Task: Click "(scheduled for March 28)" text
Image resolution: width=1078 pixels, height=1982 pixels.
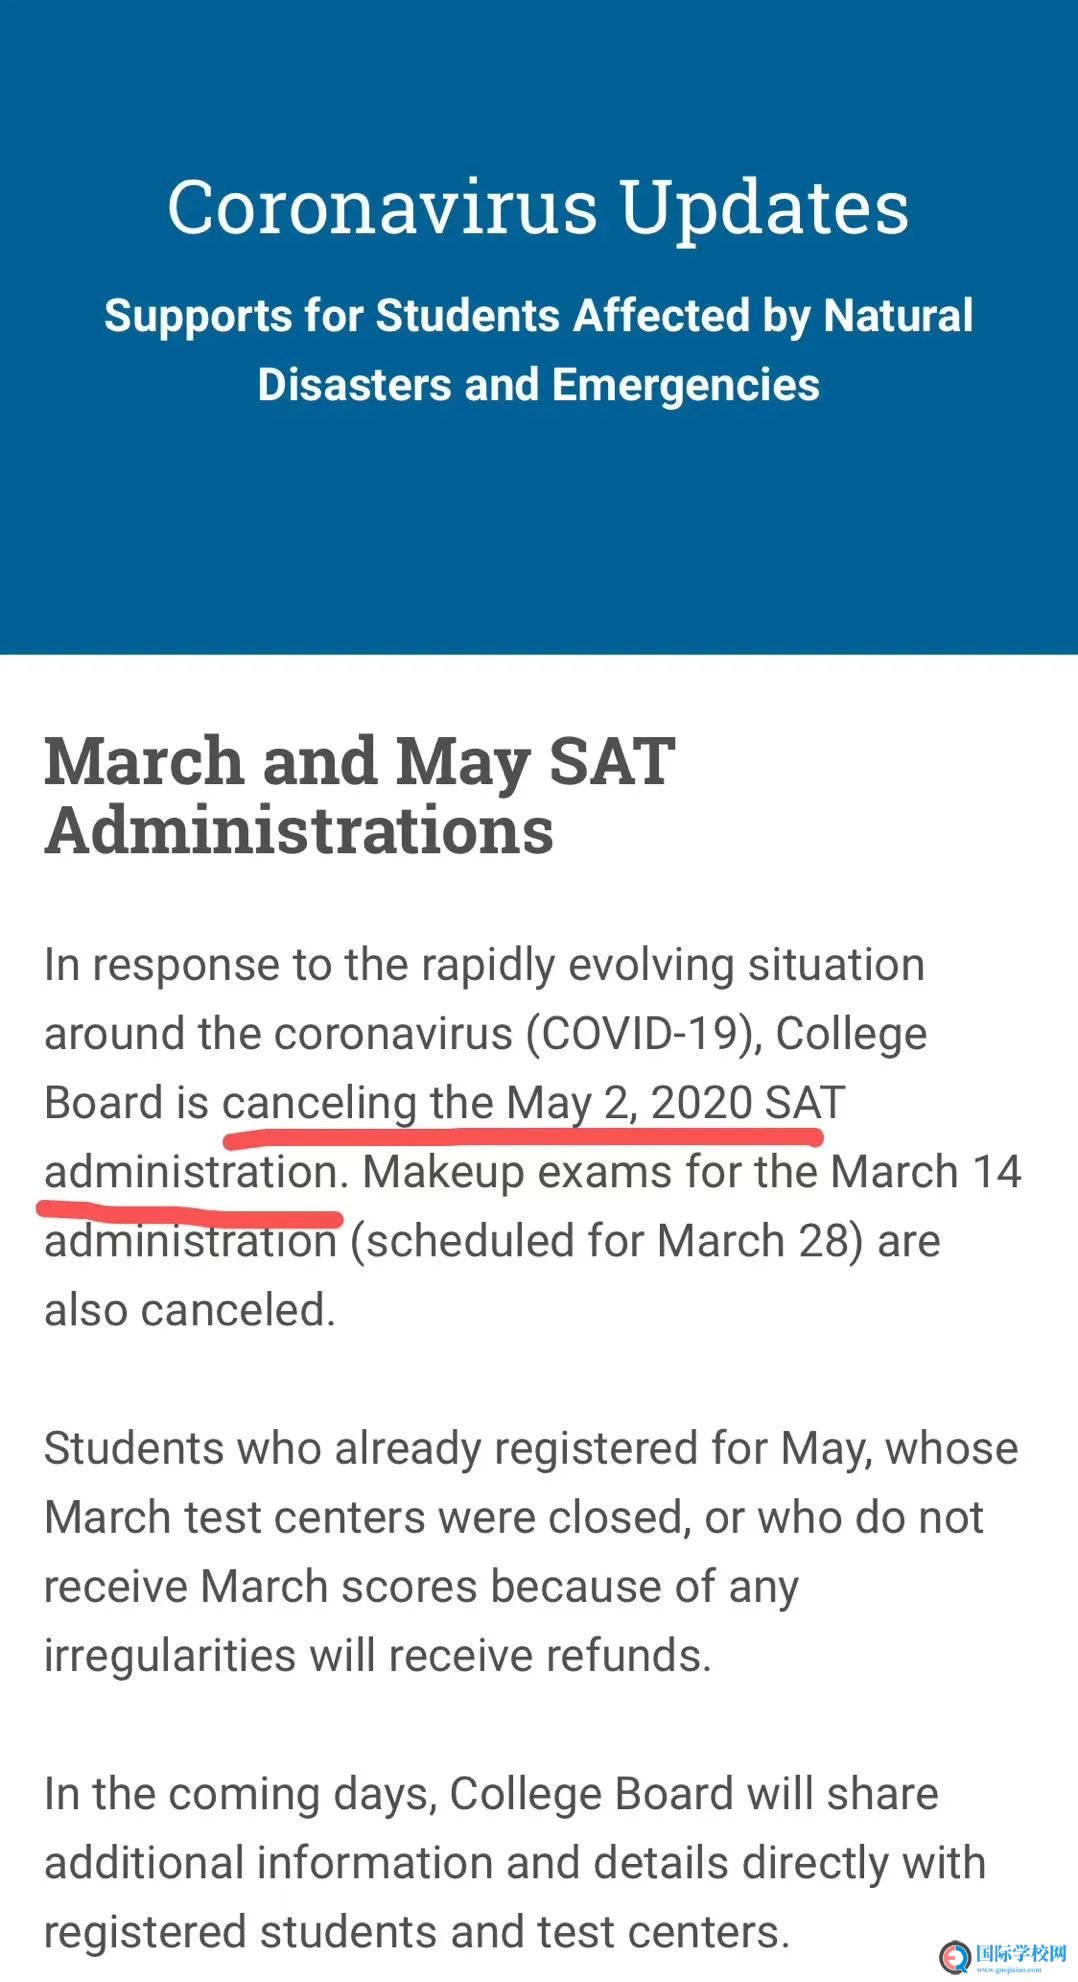Action: click(x=607, y=1241)
